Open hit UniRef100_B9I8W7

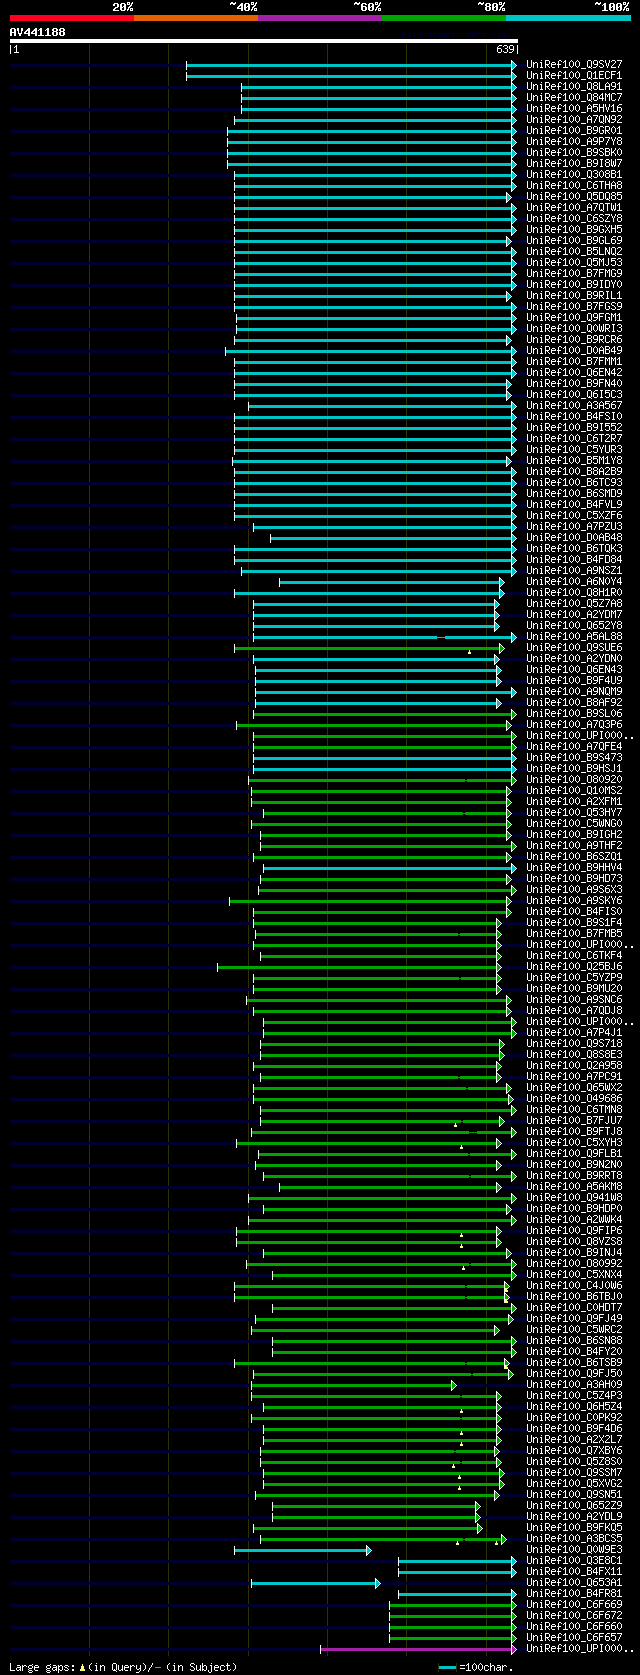pyautogui.click(x=574, y=163)
